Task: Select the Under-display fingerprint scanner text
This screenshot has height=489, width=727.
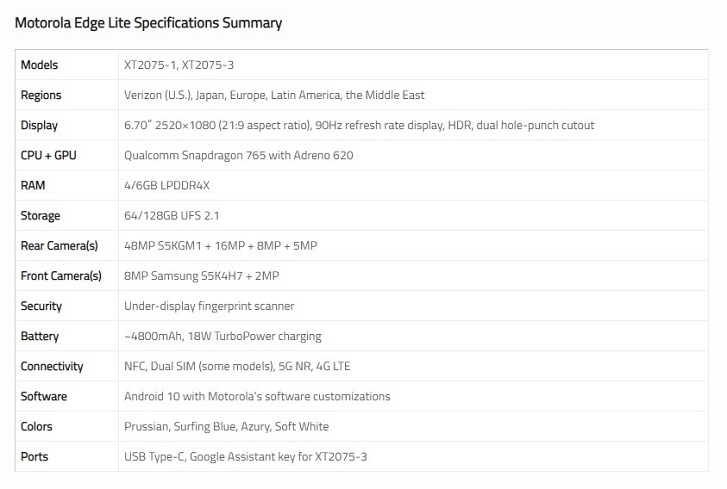Action: 209,306
